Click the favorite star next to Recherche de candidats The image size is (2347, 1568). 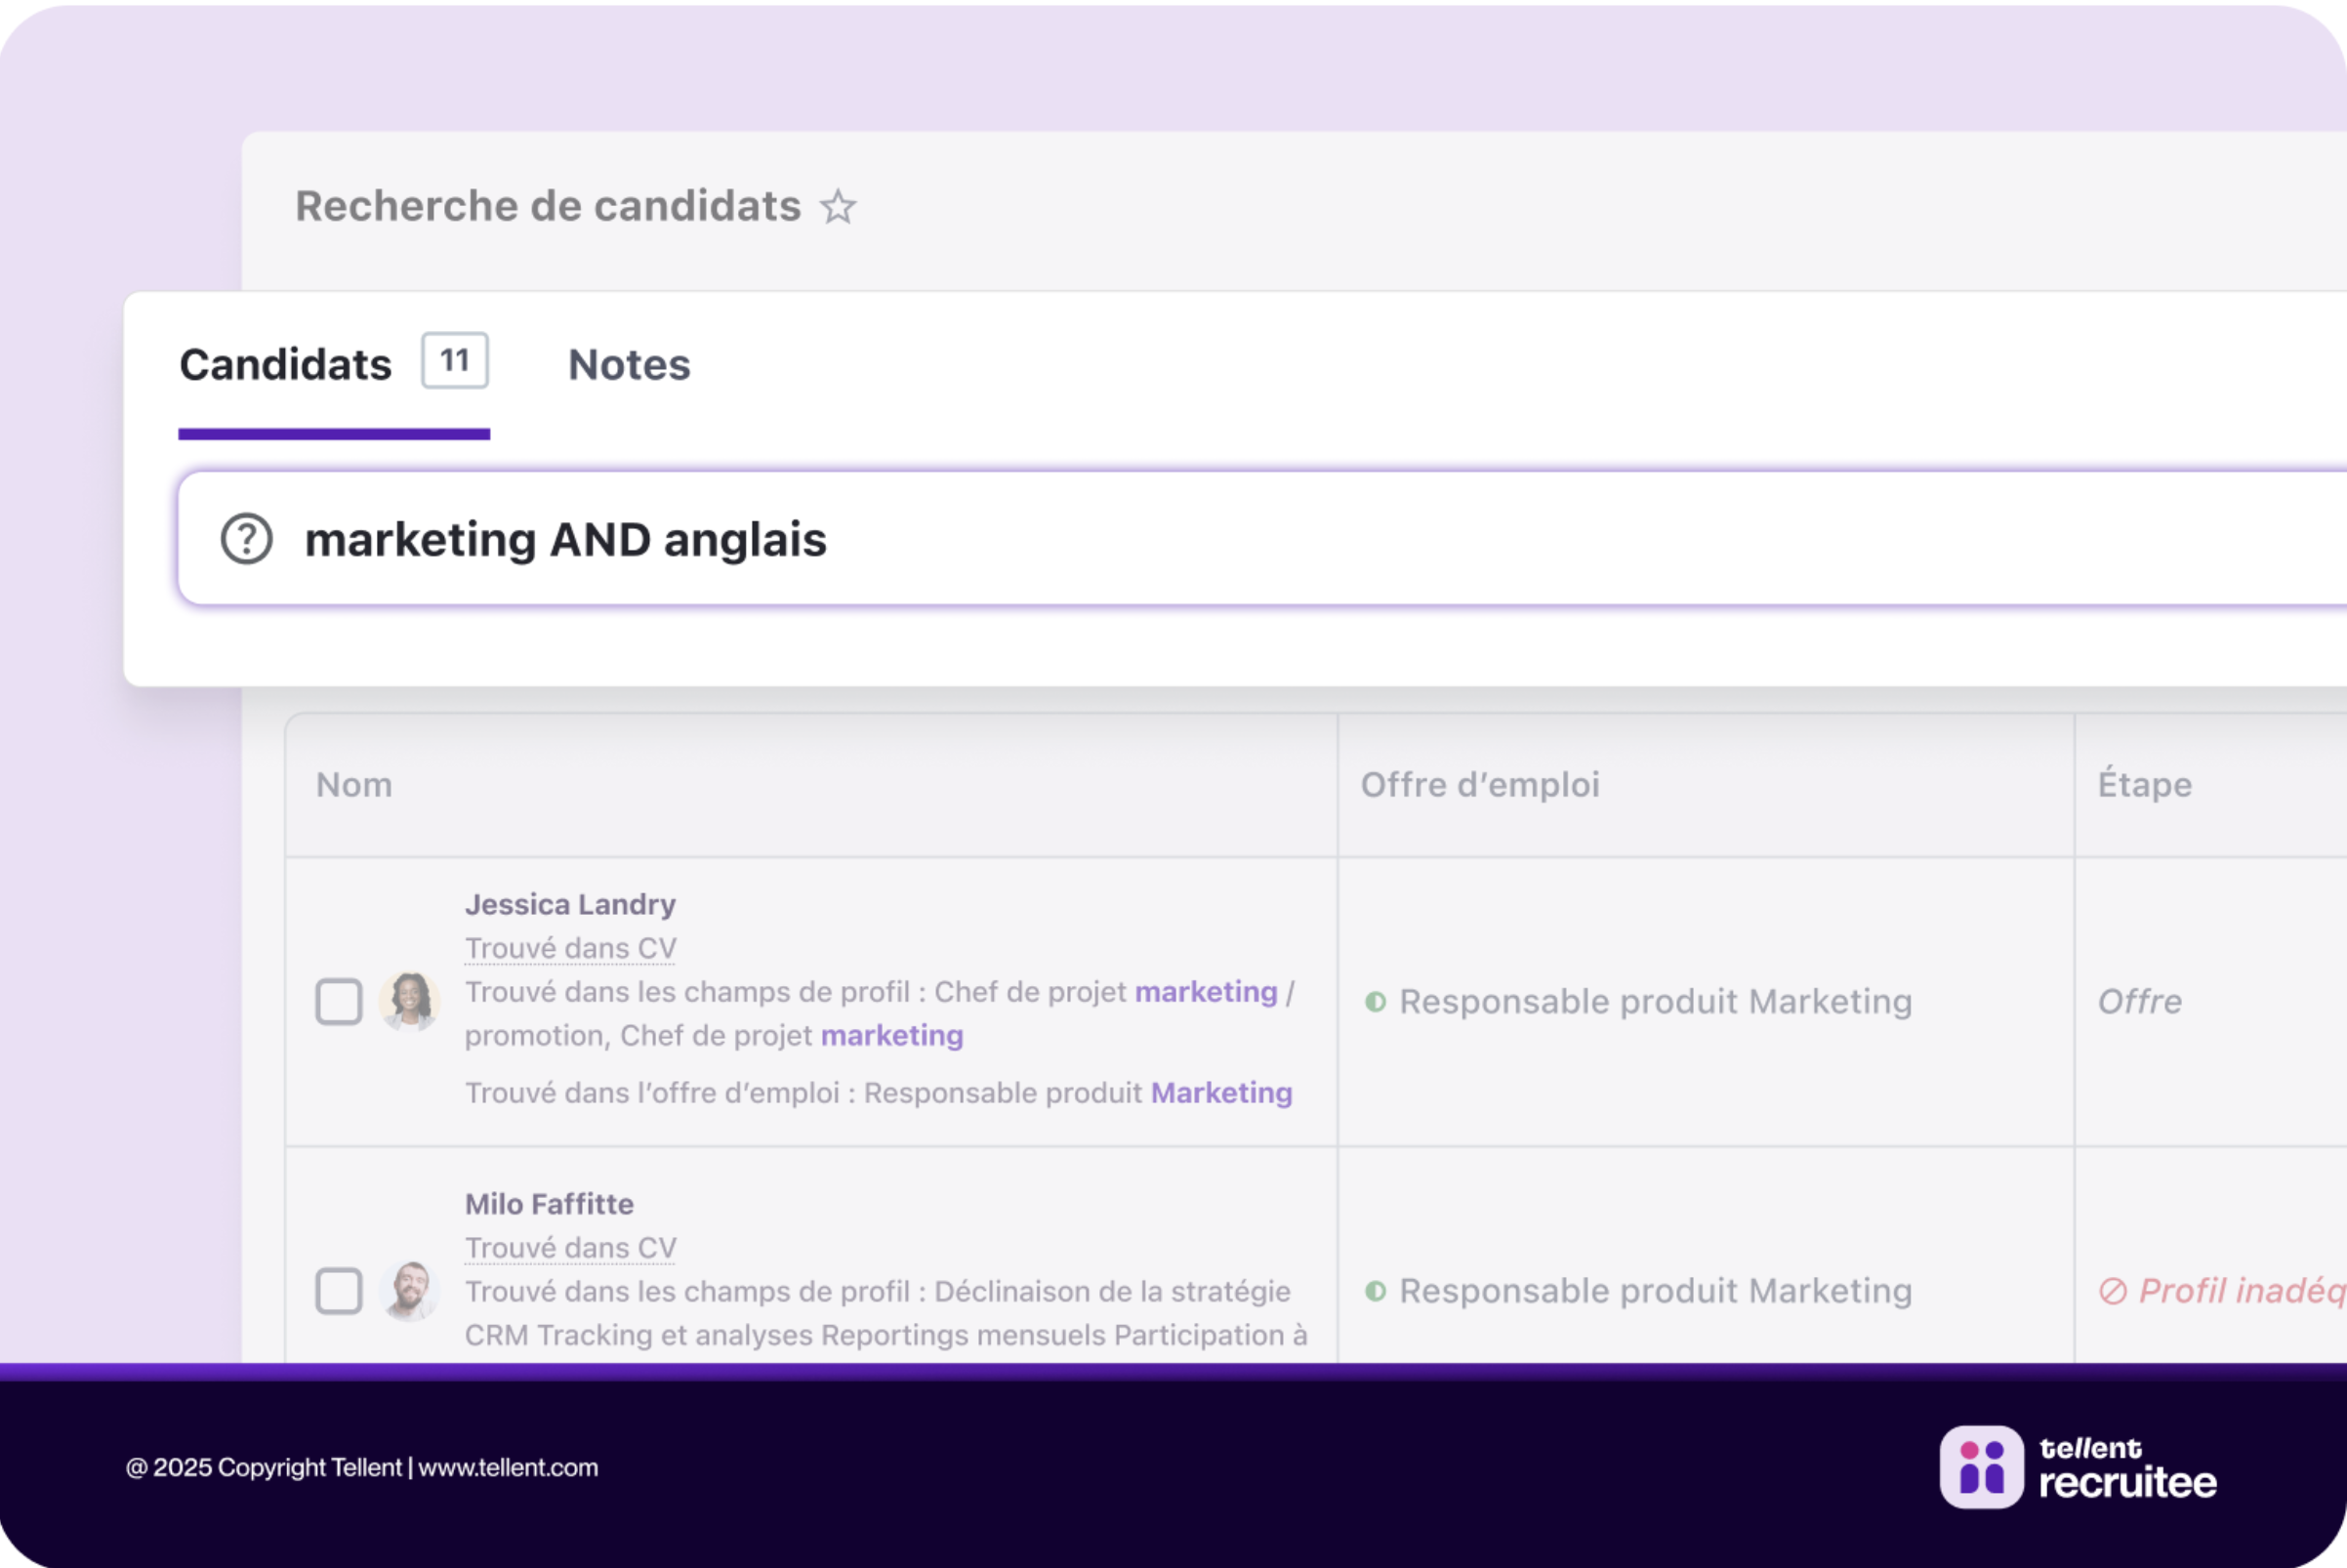pyautogui.click(x=838, y=207)
